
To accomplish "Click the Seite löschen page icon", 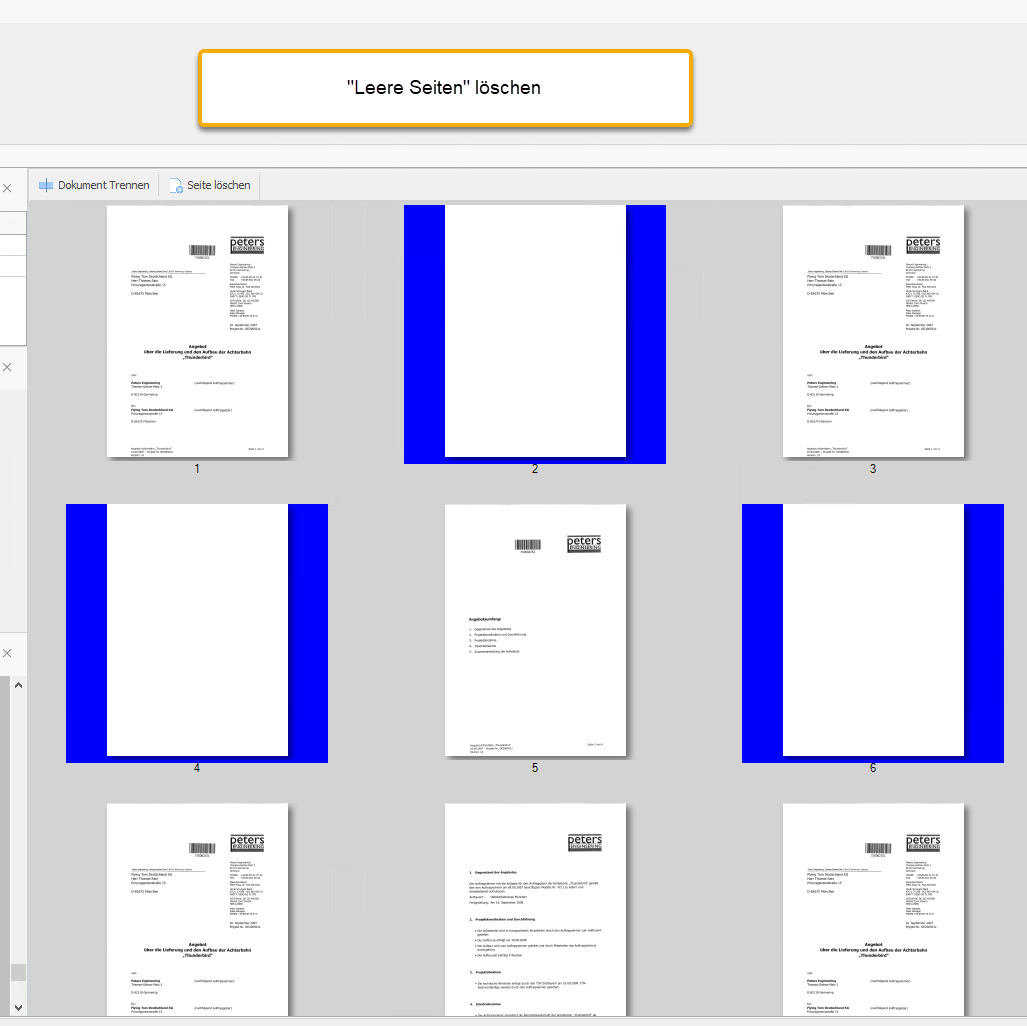I will 176,185.
